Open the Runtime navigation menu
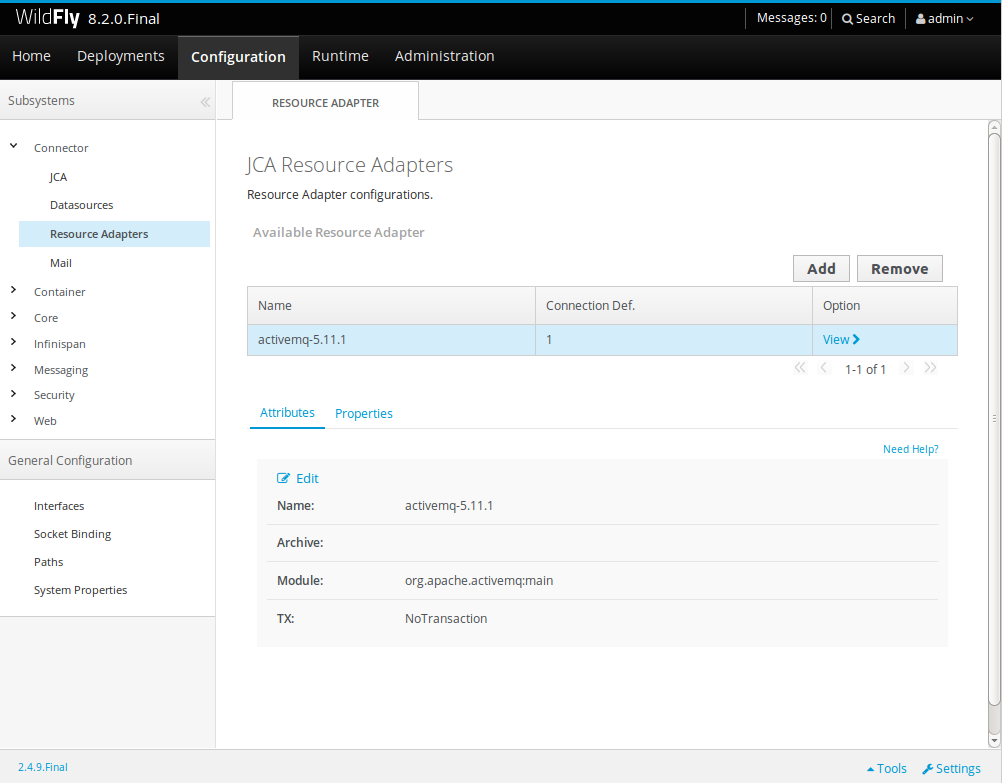Image resolution: width=1002 pixels, height=783 pixels. click(x=340, y=56)
